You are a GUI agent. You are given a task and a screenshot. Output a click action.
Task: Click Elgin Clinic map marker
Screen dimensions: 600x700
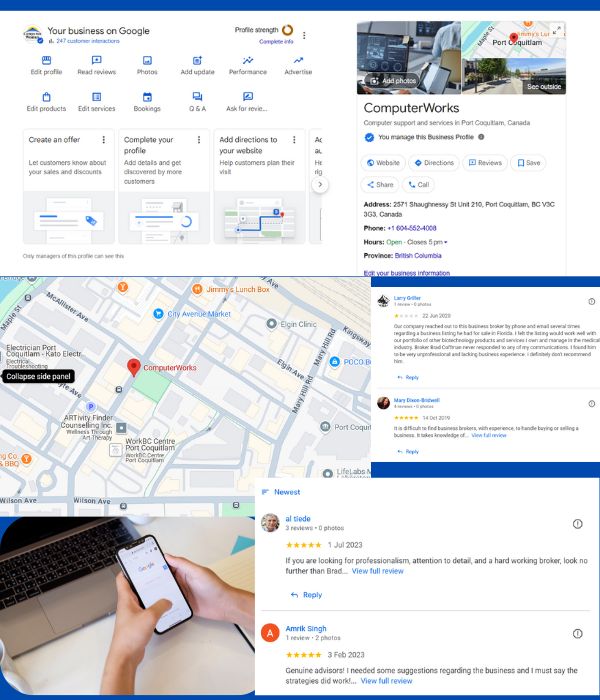(271, 324)
